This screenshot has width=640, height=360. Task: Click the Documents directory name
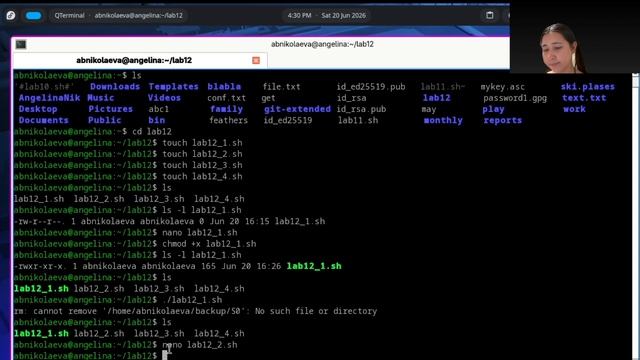[44, 120]
